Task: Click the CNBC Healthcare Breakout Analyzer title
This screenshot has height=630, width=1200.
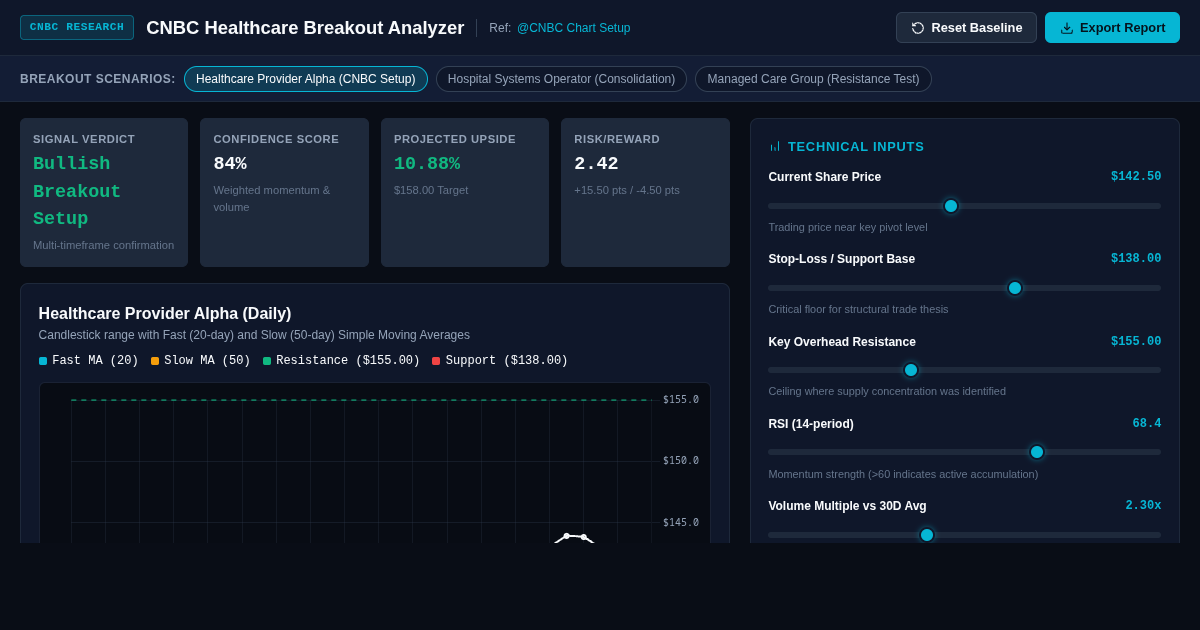Action: [305, 28]
